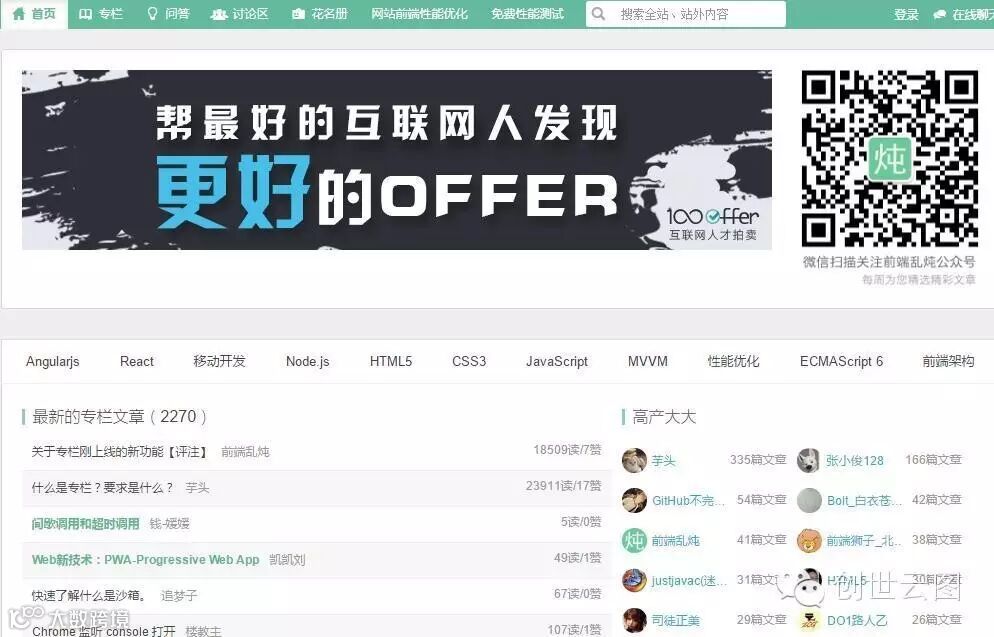Screen dimensions: 994x637
Task: Open the 专栏 nav item
Action: pyautogui.click(x=101, y=14)
